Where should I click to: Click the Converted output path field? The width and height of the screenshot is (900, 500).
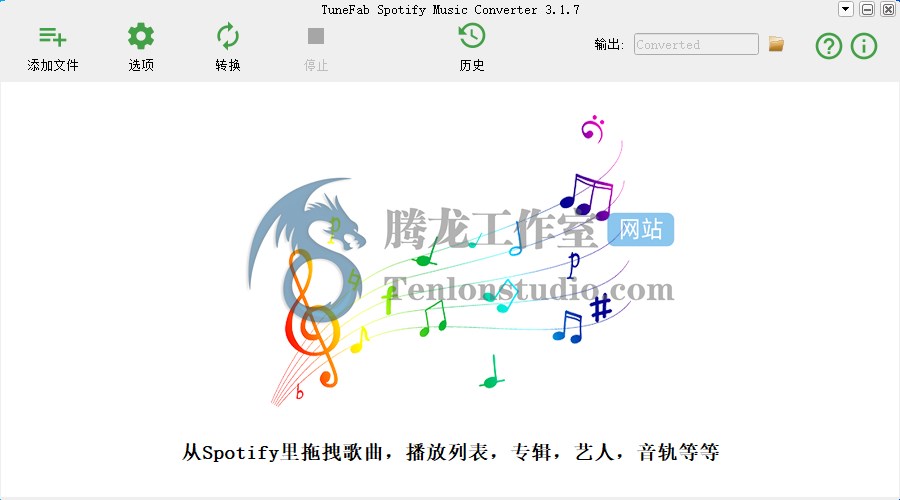point(696,44)
